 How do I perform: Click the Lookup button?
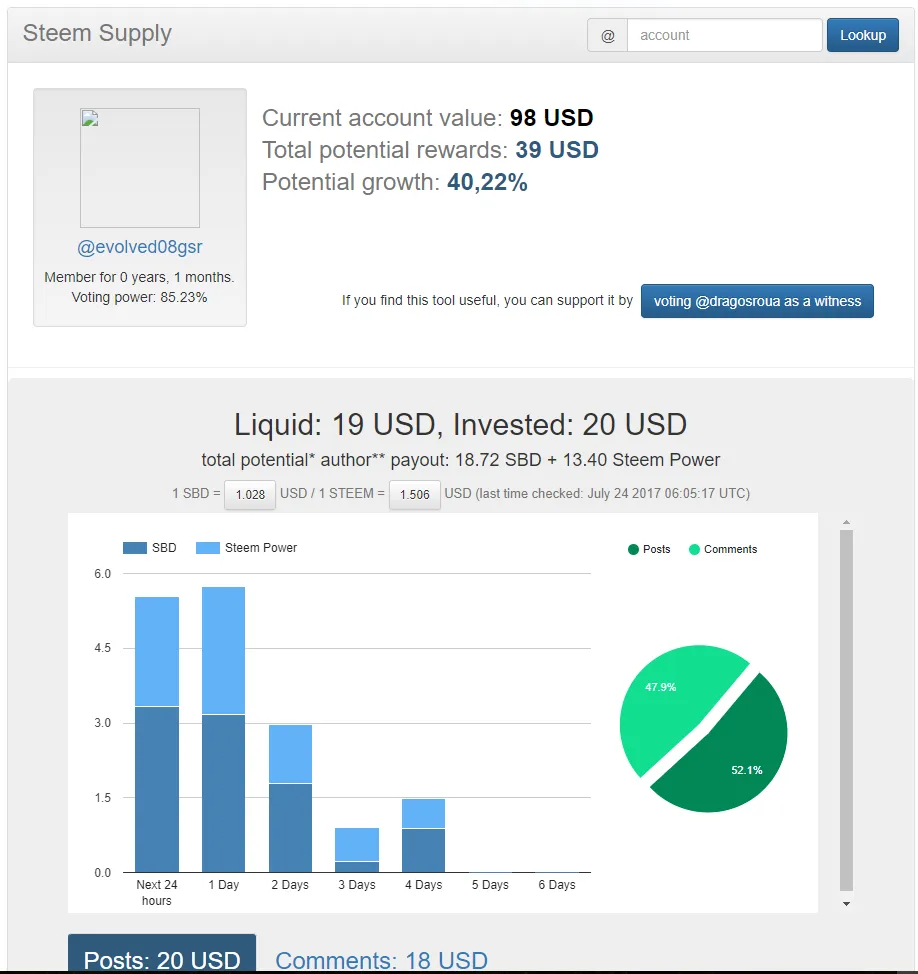(x=863, y=35)
